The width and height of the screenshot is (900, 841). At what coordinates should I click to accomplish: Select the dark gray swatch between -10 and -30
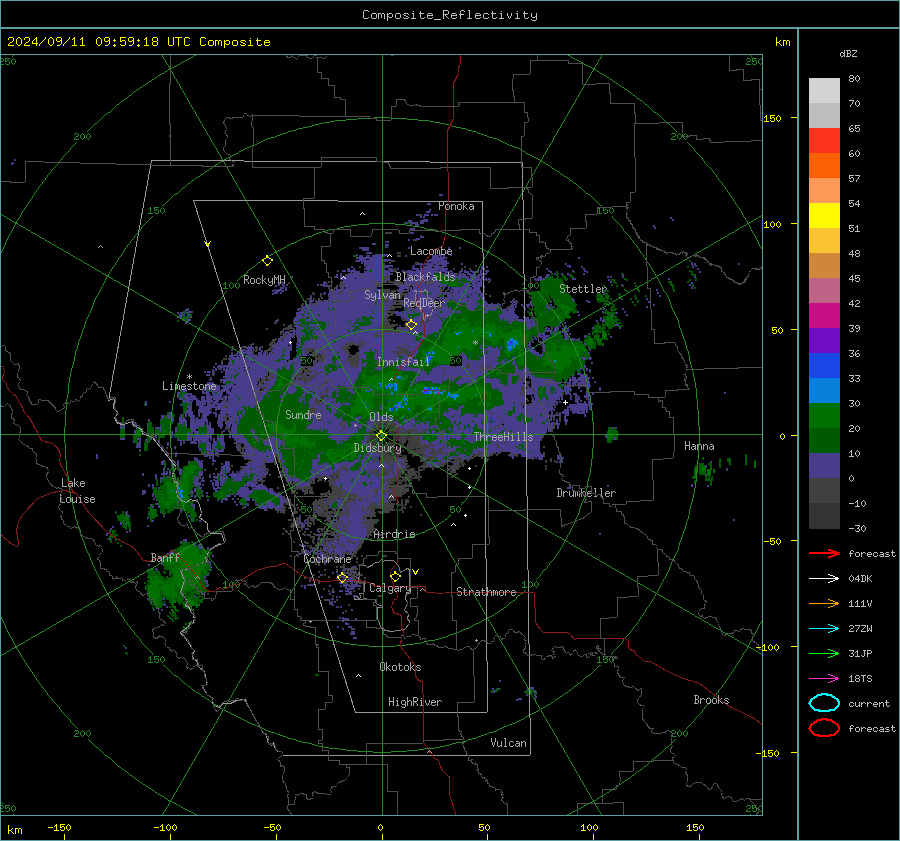(x=824, y=516)
